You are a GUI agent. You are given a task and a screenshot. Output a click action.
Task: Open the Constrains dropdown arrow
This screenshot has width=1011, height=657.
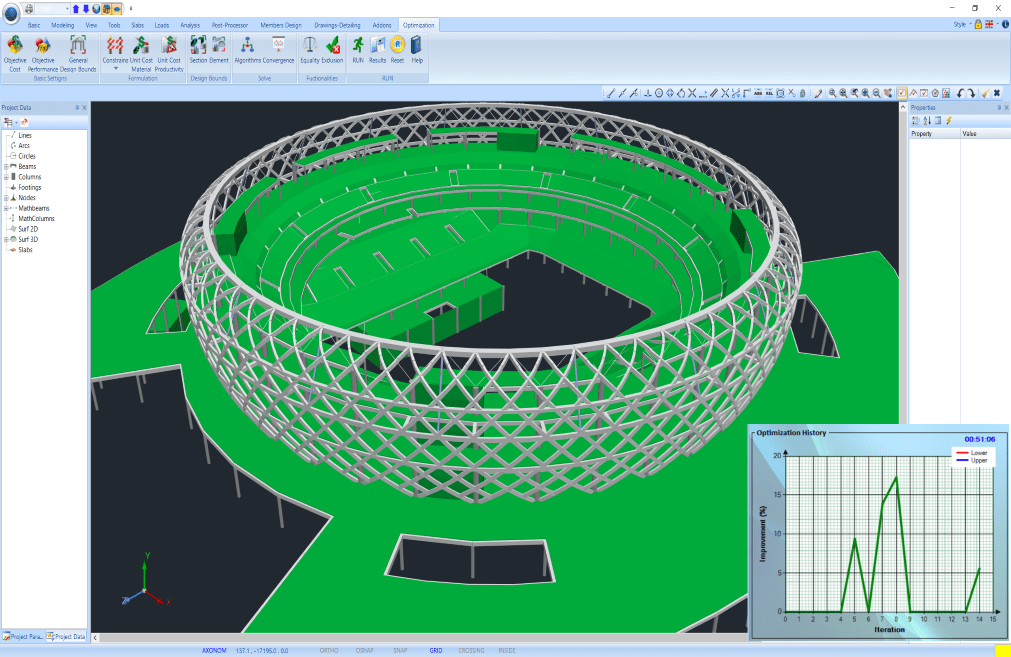click(115, 68)
